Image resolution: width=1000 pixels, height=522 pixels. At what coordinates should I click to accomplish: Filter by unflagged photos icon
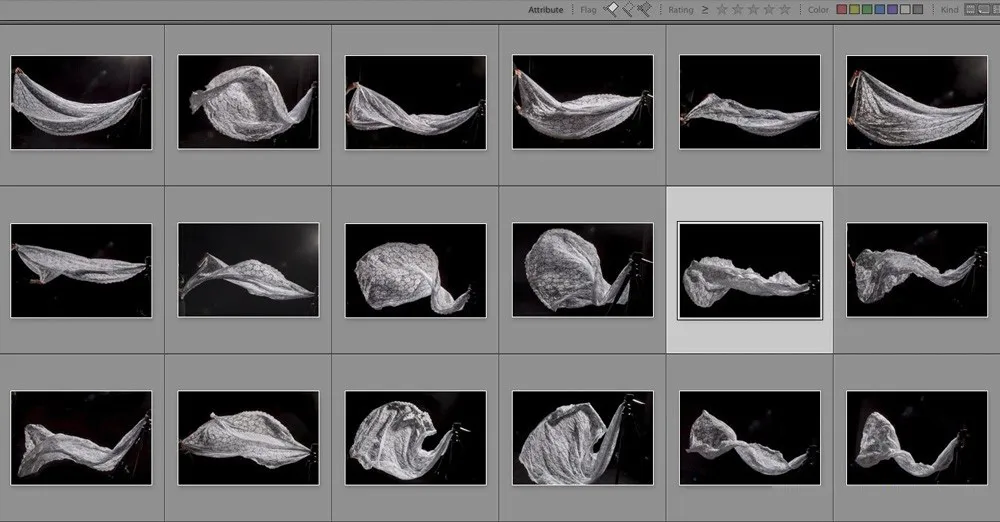pyautogui.click(x=628, y=9)
